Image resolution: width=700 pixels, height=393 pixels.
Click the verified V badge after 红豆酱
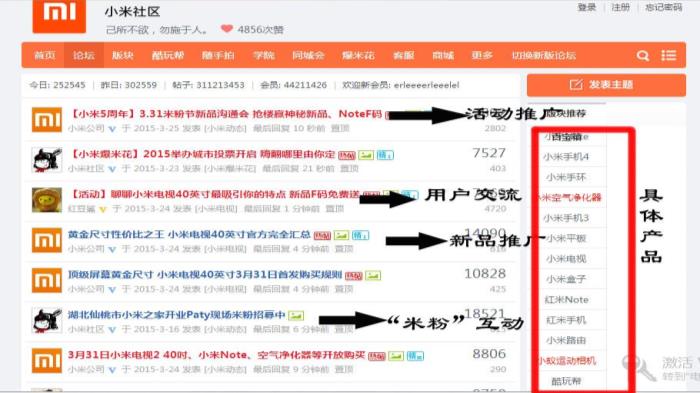coord(103,209)
